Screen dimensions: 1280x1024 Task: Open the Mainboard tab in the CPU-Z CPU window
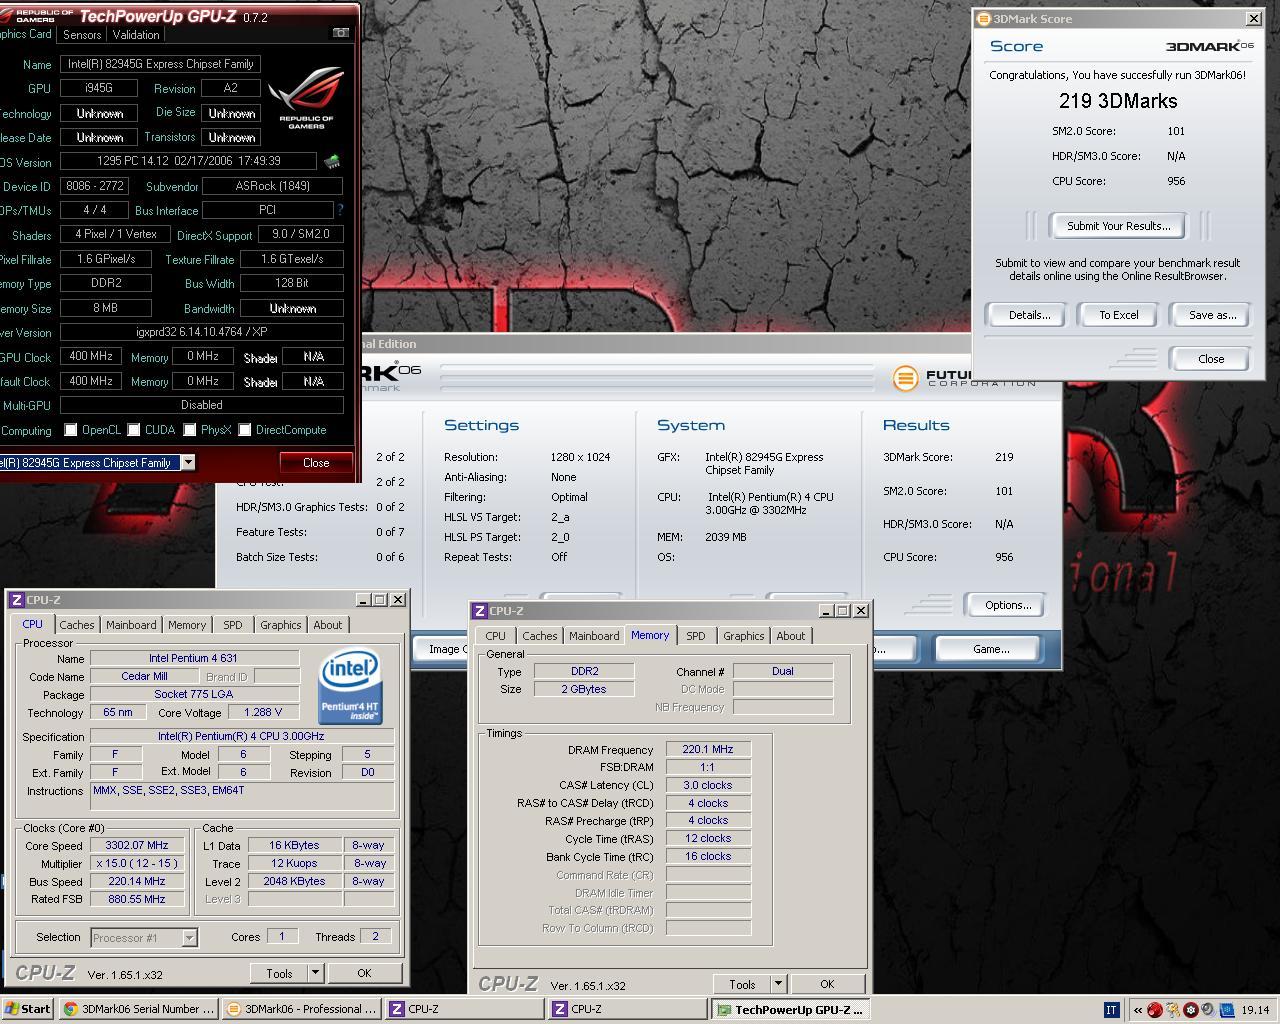click(x=131, y=625)
